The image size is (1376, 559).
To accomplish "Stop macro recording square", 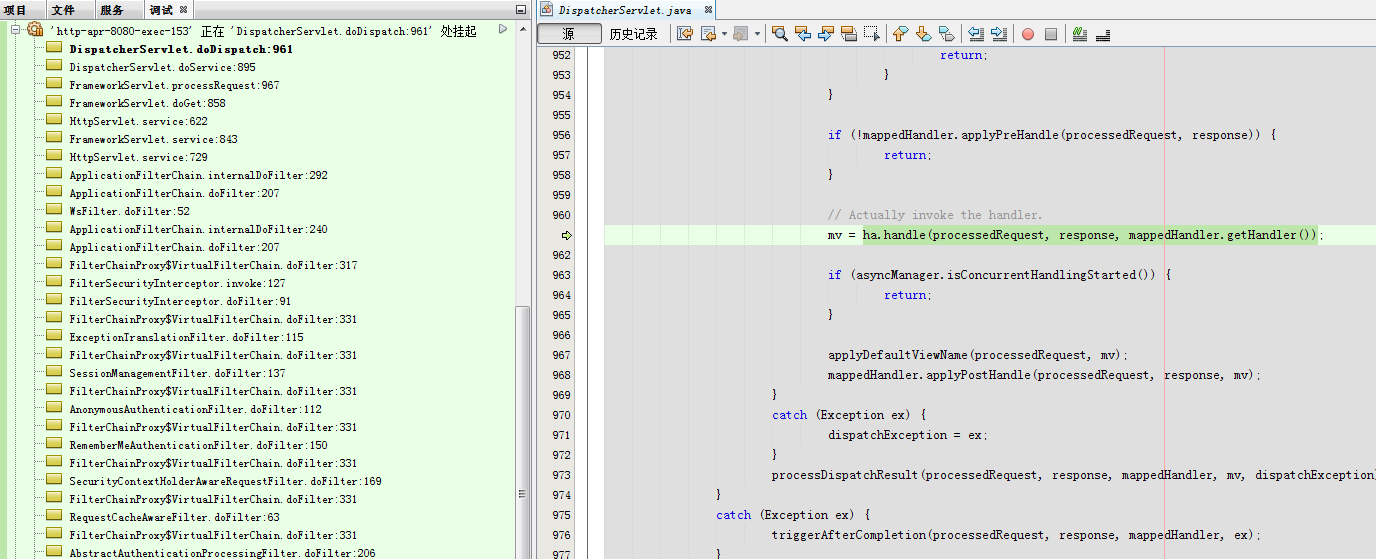I will tap(1051, 34).
